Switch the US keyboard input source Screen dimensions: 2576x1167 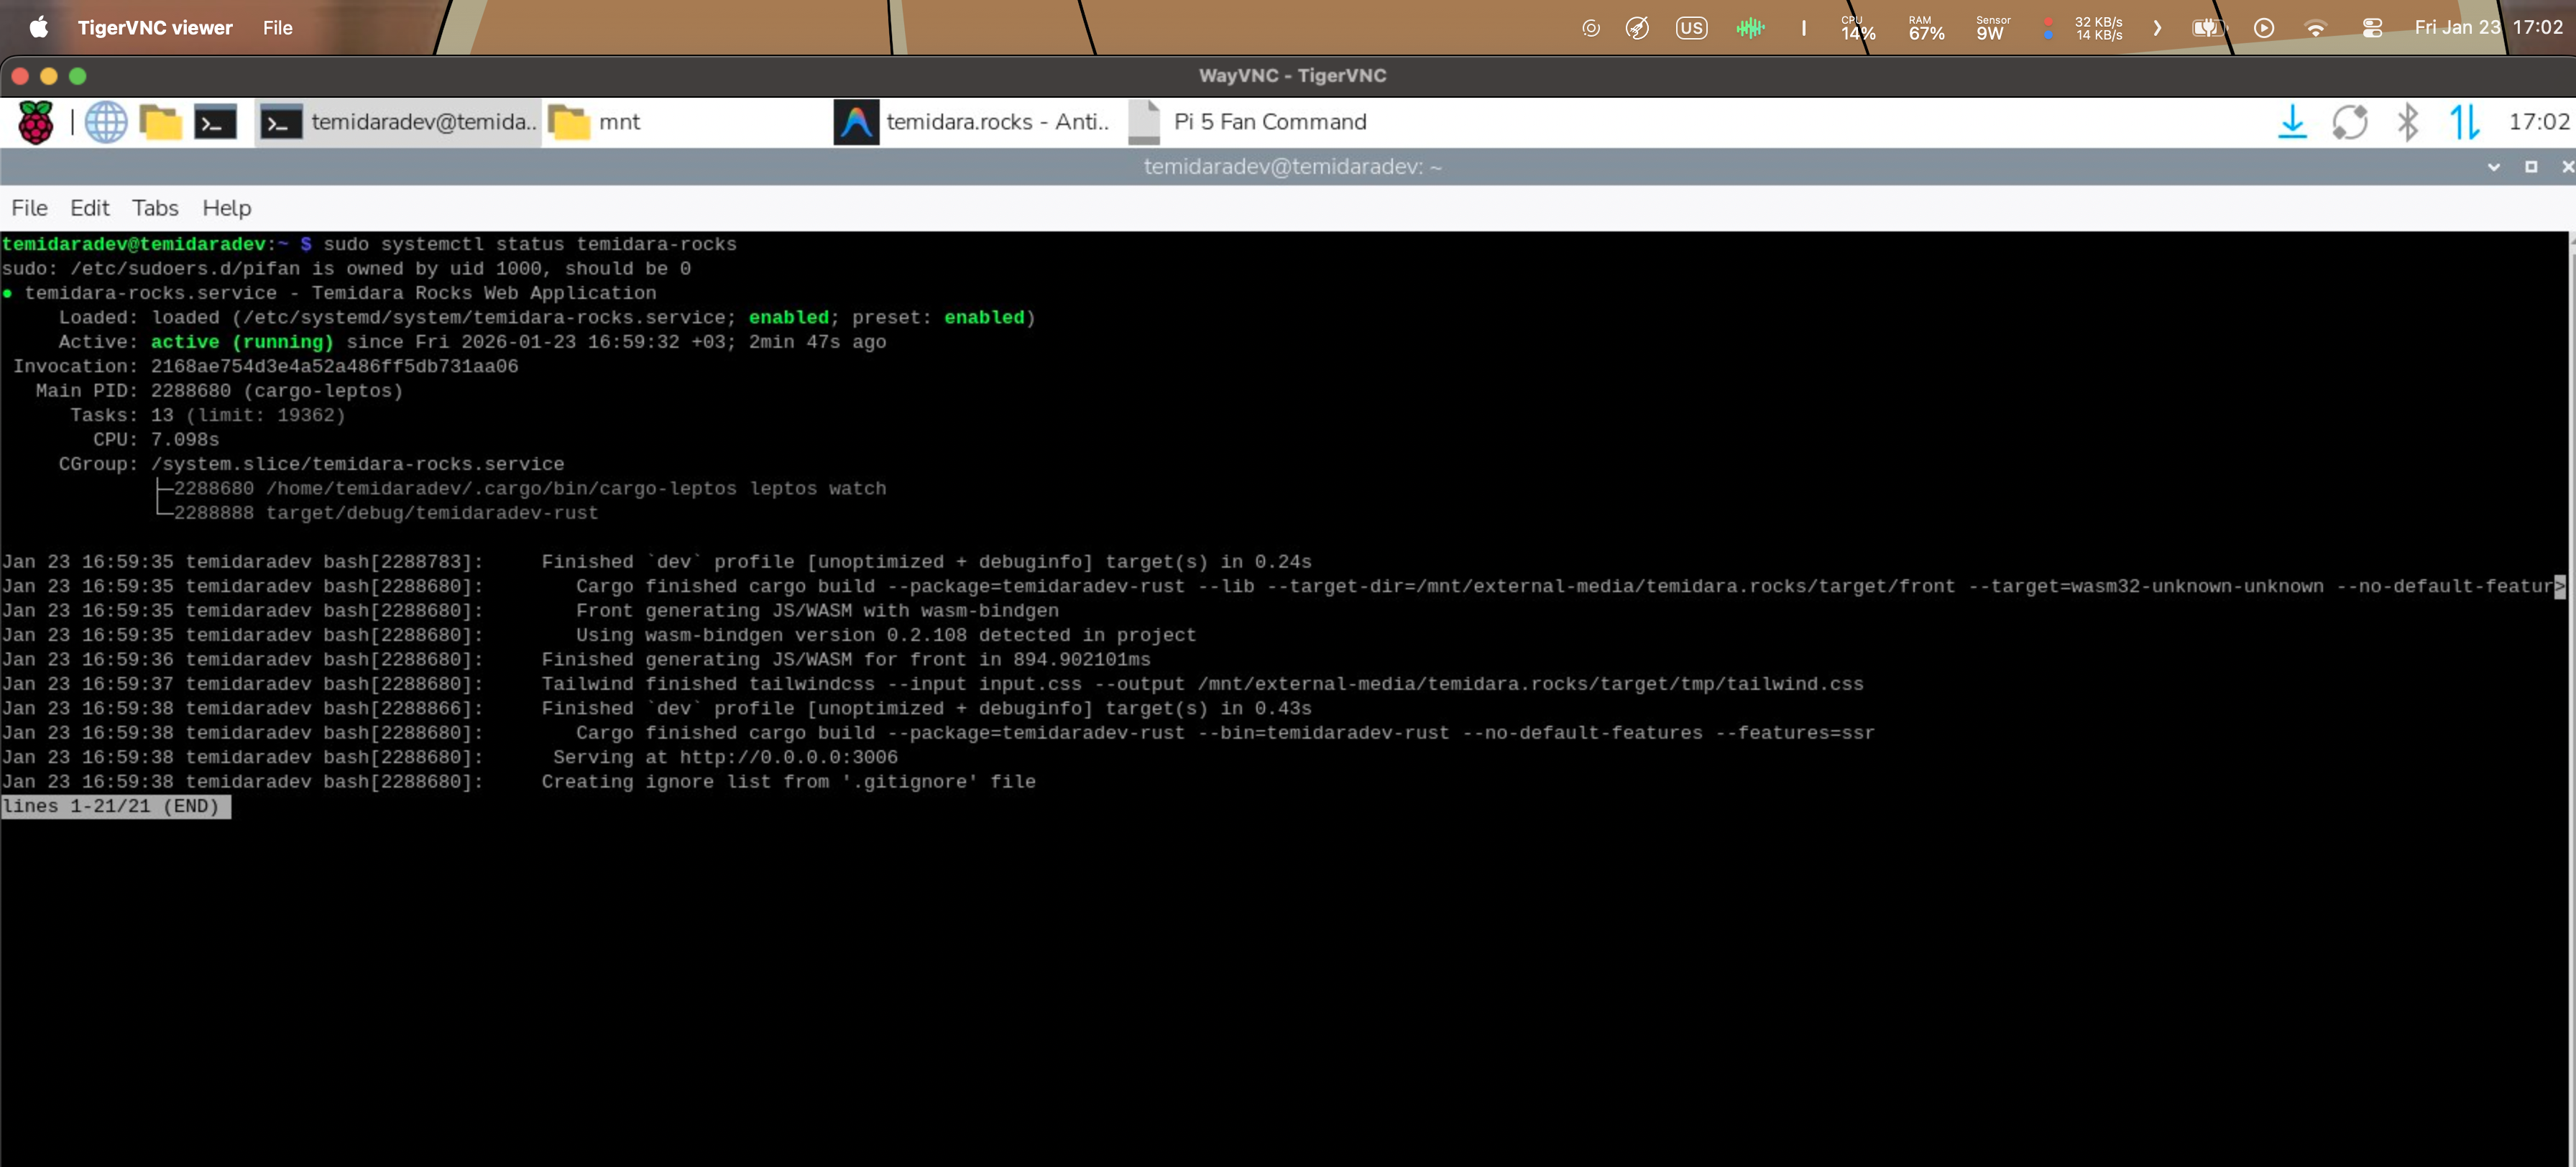(1691, 28)
